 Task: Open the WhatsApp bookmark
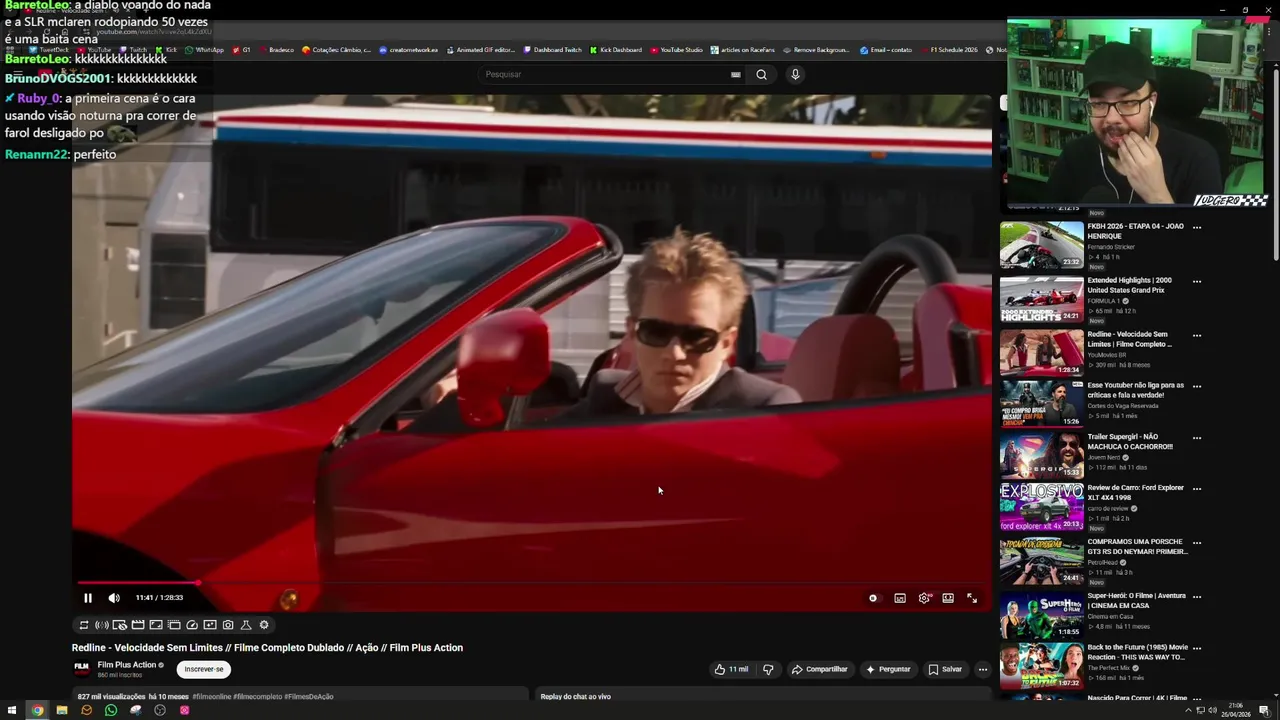(205, 50)
